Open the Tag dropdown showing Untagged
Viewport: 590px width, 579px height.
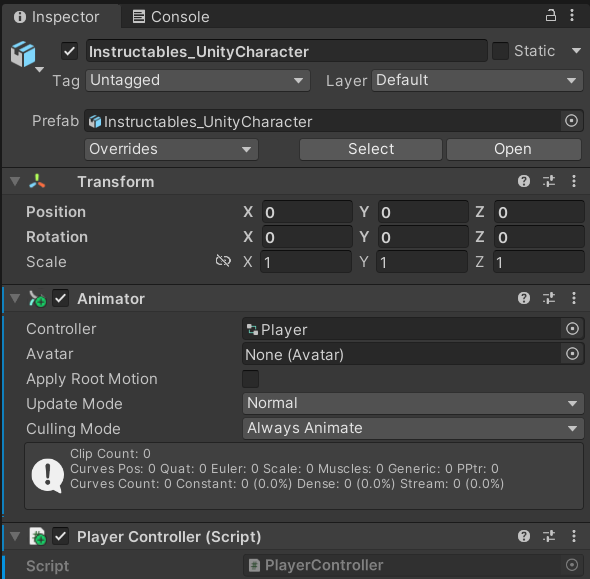pyautogui.click(x=198, y=81)
